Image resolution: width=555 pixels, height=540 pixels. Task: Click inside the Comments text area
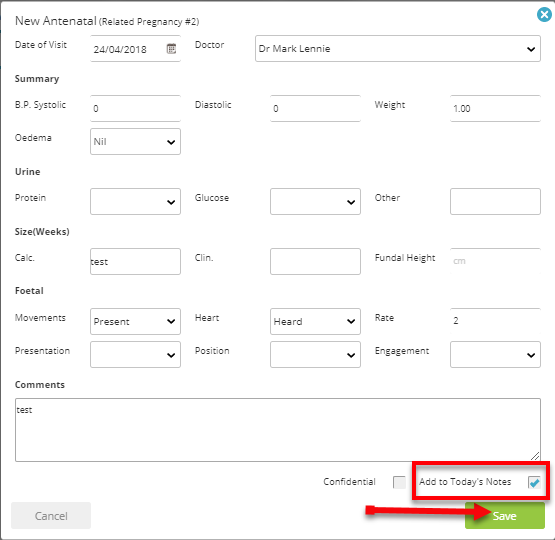[x=278, y=430]
